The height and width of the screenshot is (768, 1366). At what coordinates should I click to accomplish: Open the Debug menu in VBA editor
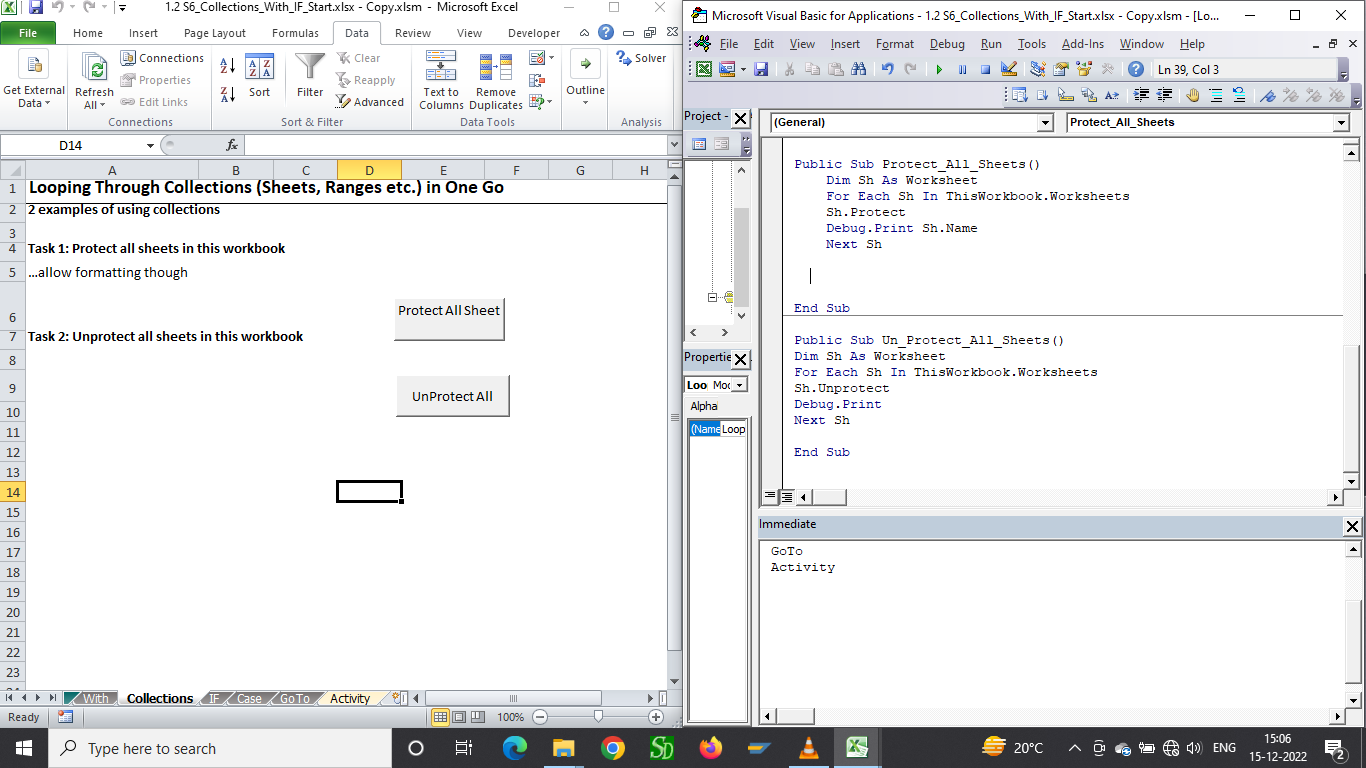point(947,44)
